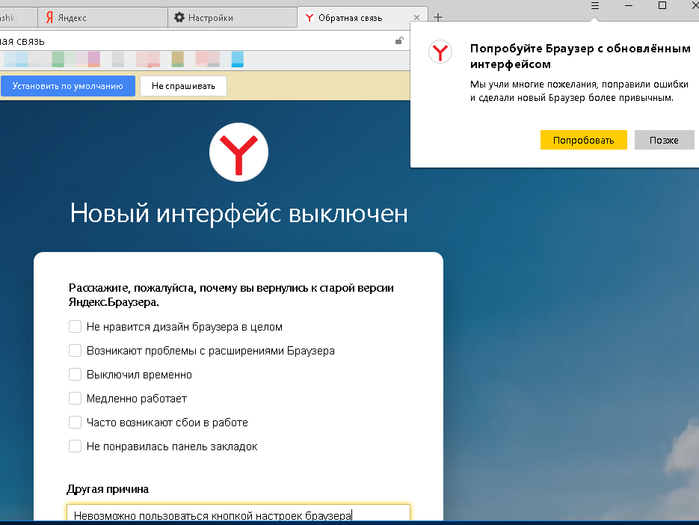This screenshot has width=699, height=525.
Task: Tick the 'Медленно работает' checkbox
Action: pyautogui.click(x=75, y=398)
